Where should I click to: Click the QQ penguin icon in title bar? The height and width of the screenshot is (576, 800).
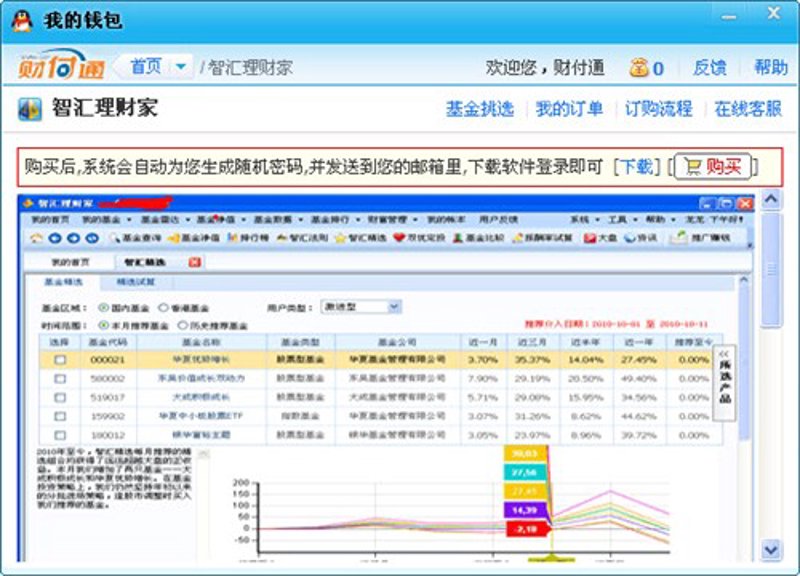pos(22,21)
